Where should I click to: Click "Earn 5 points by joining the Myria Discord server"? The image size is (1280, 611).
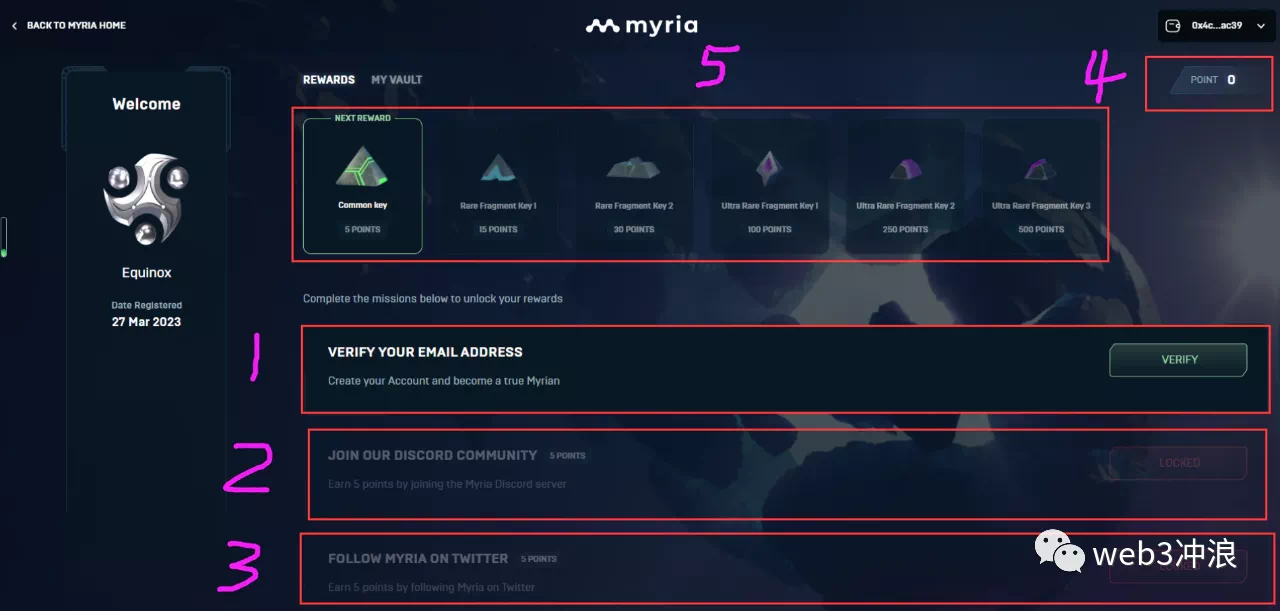[447, 484]
